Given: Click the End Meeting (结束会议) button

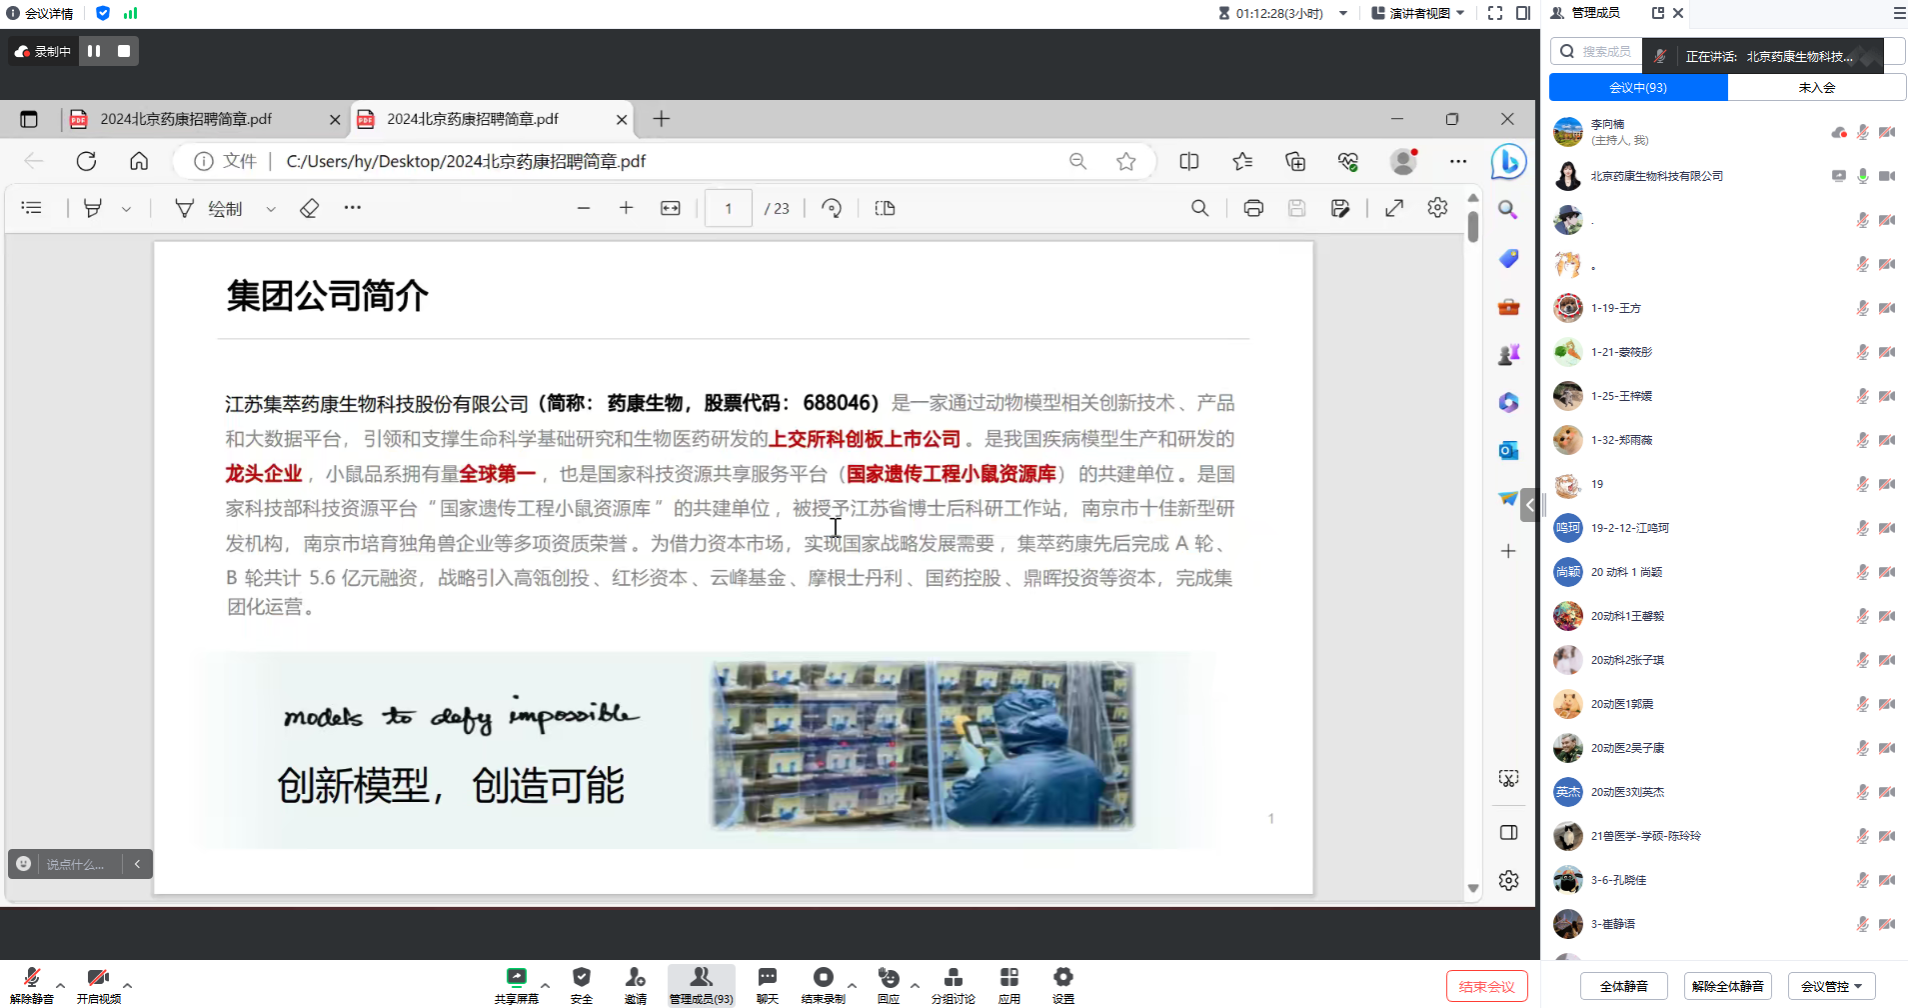Looking at the screenshot, I should (x=1486, y=986).
